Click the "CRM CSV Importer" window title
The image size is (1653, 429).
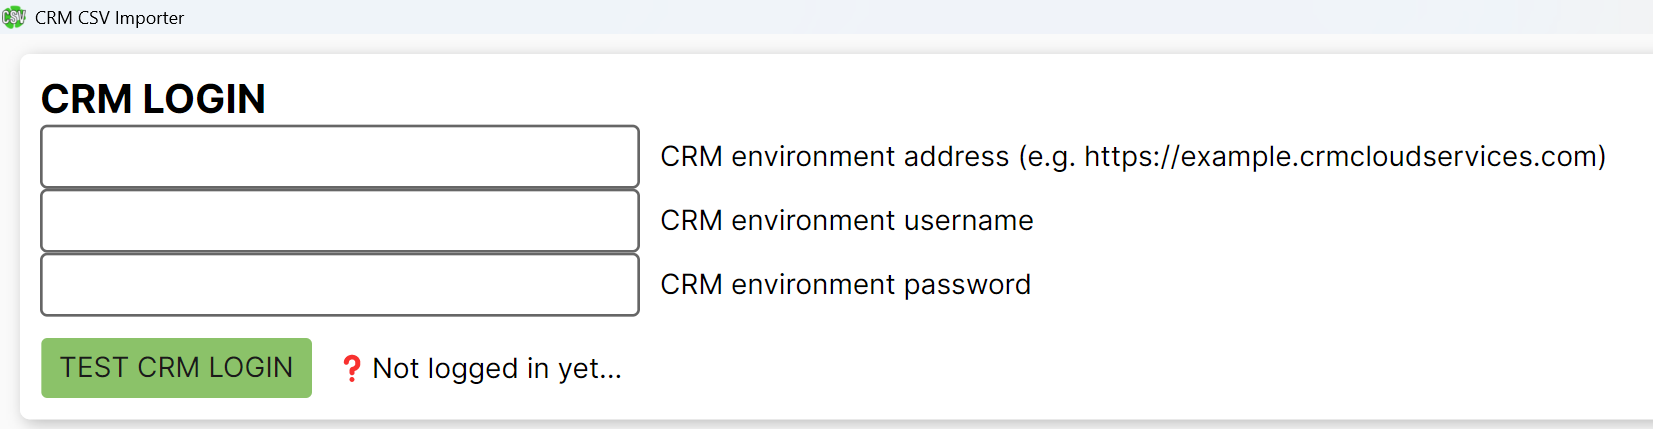[109, 18]
